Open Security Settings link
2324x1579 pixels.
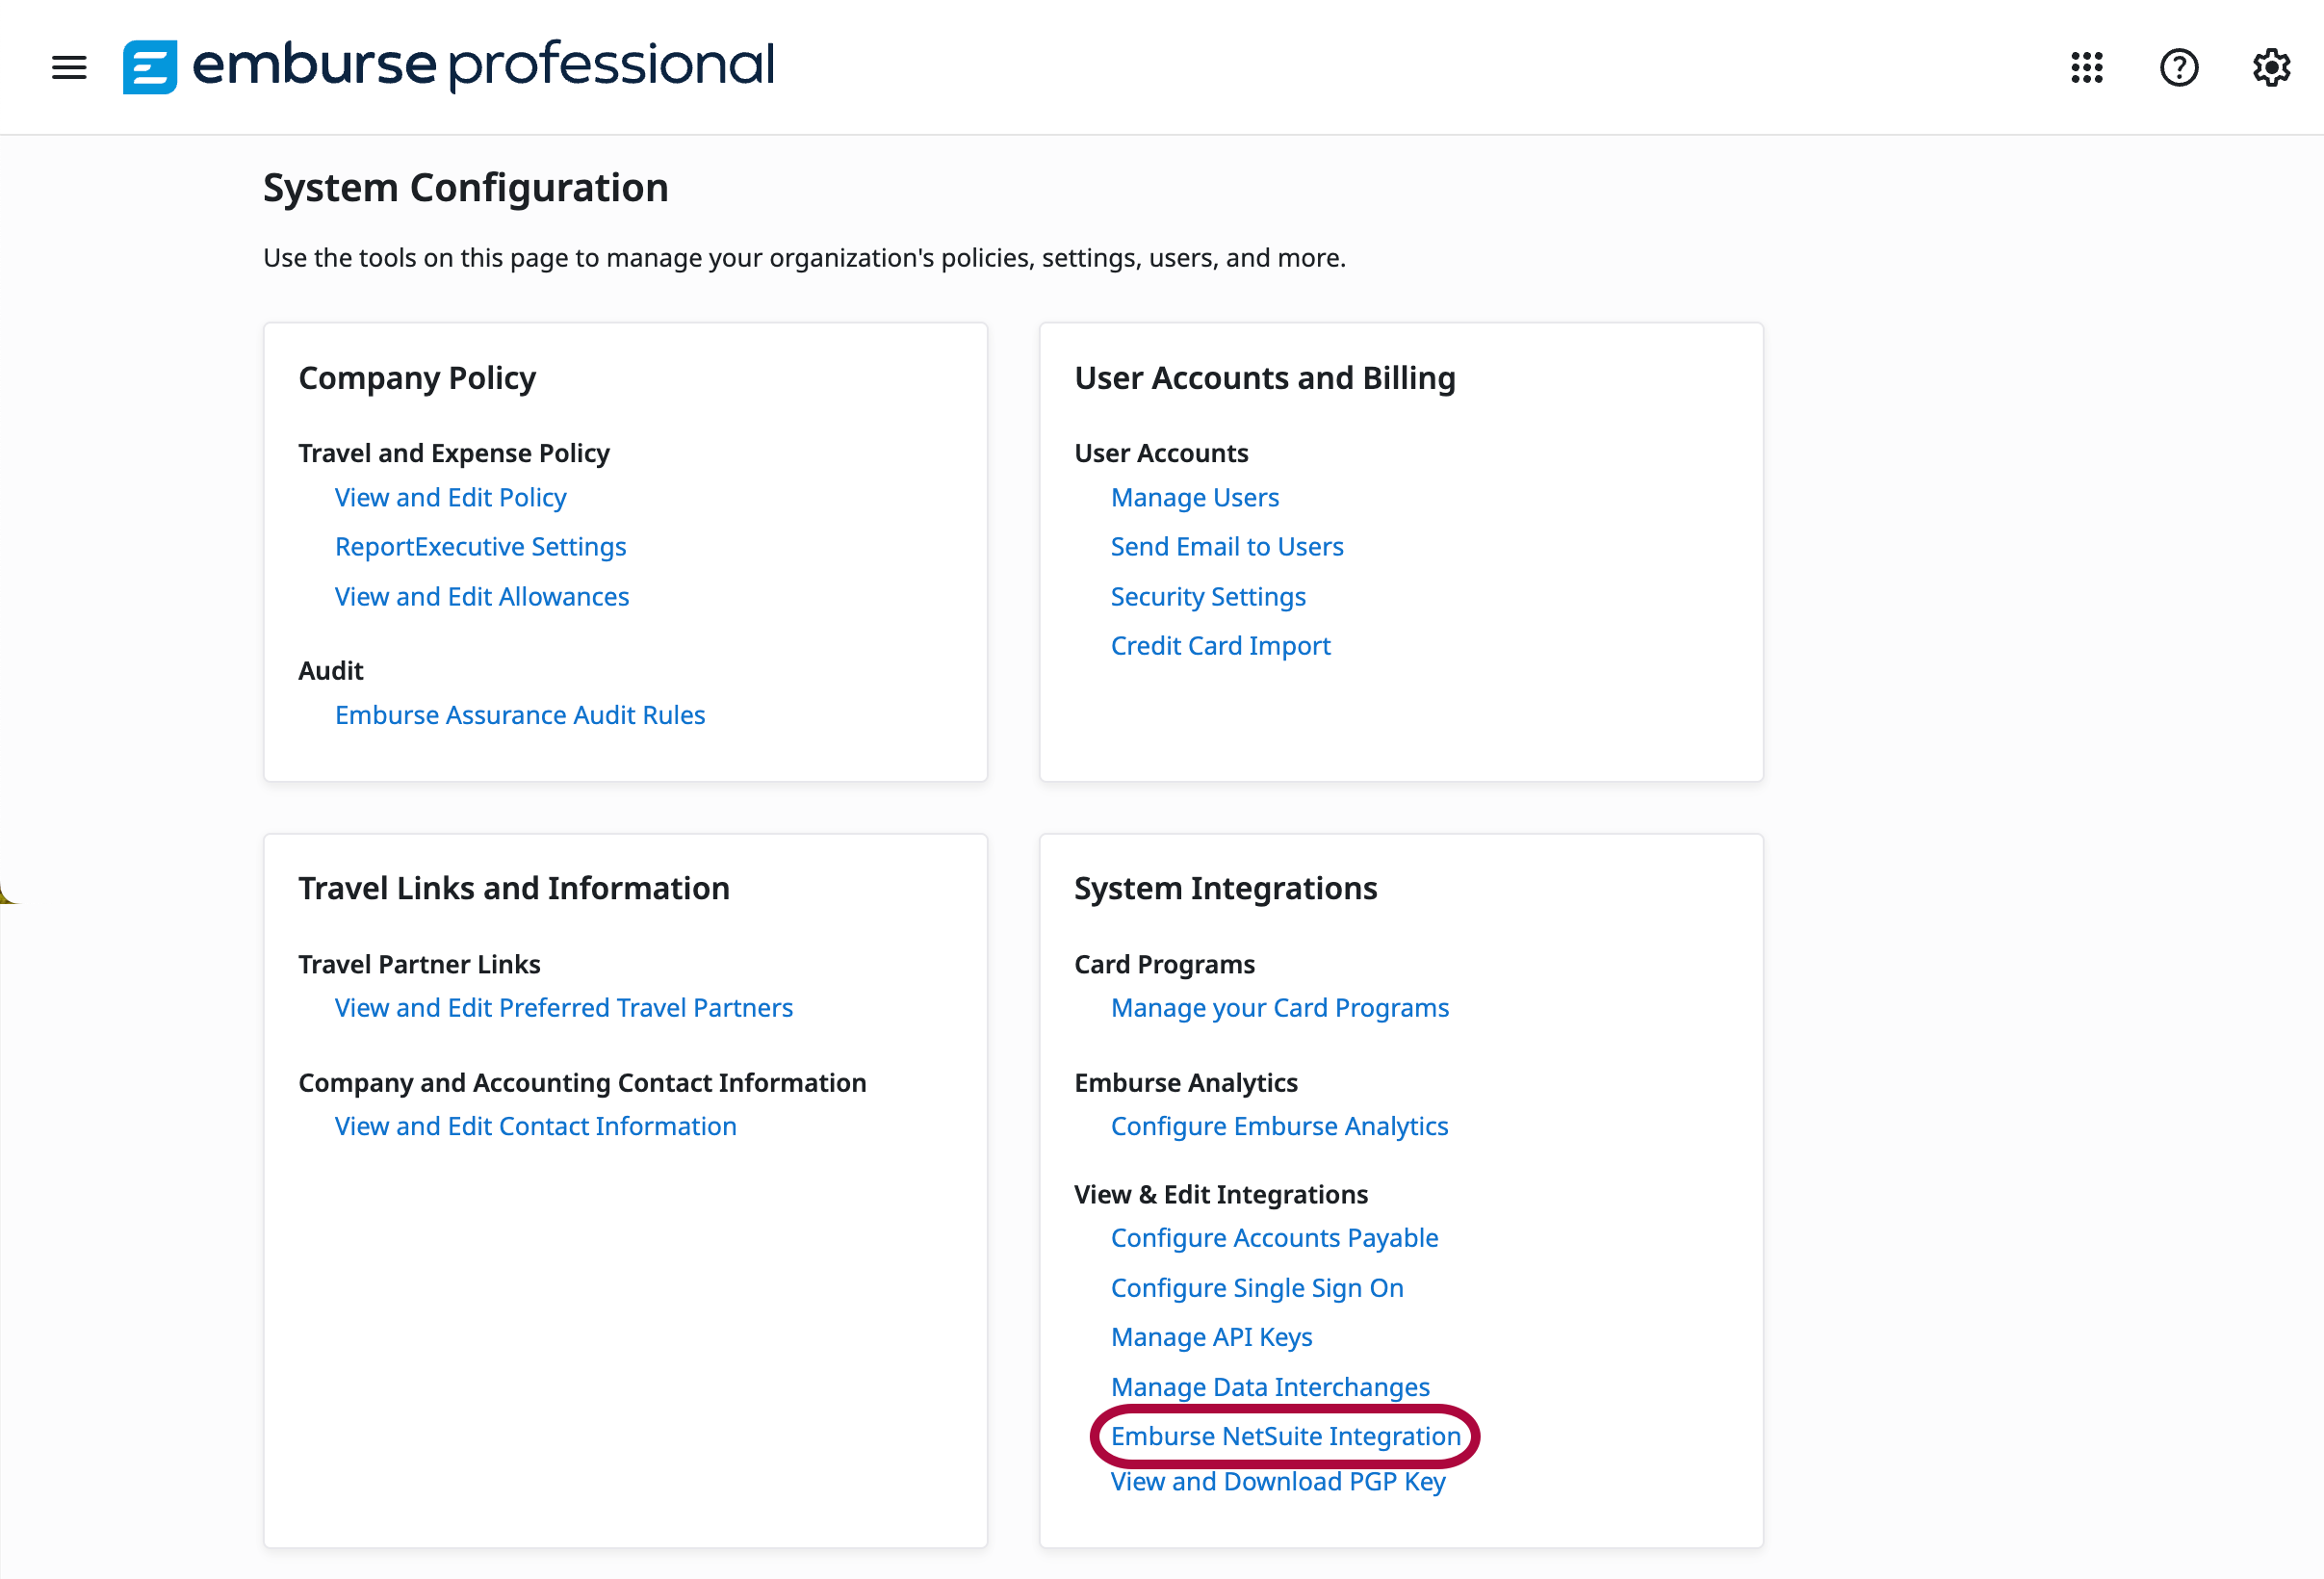click(1207, 596)
